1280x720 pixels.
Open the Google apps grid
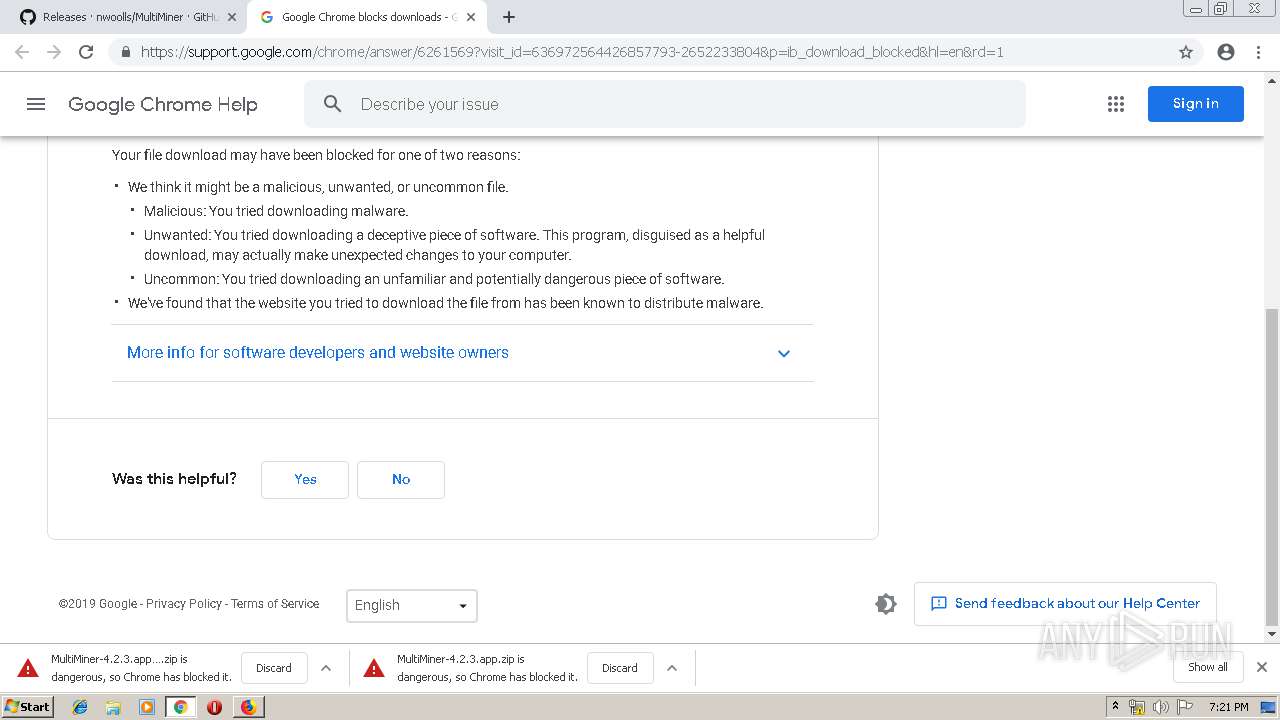[1116, 104]
